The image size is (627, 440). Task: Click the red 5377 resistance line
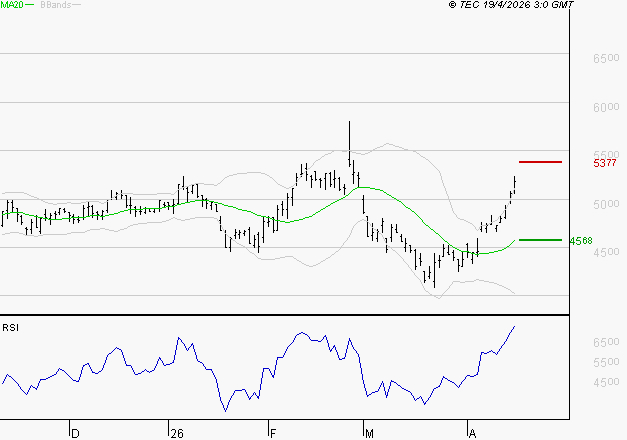(x=540, y=162)
